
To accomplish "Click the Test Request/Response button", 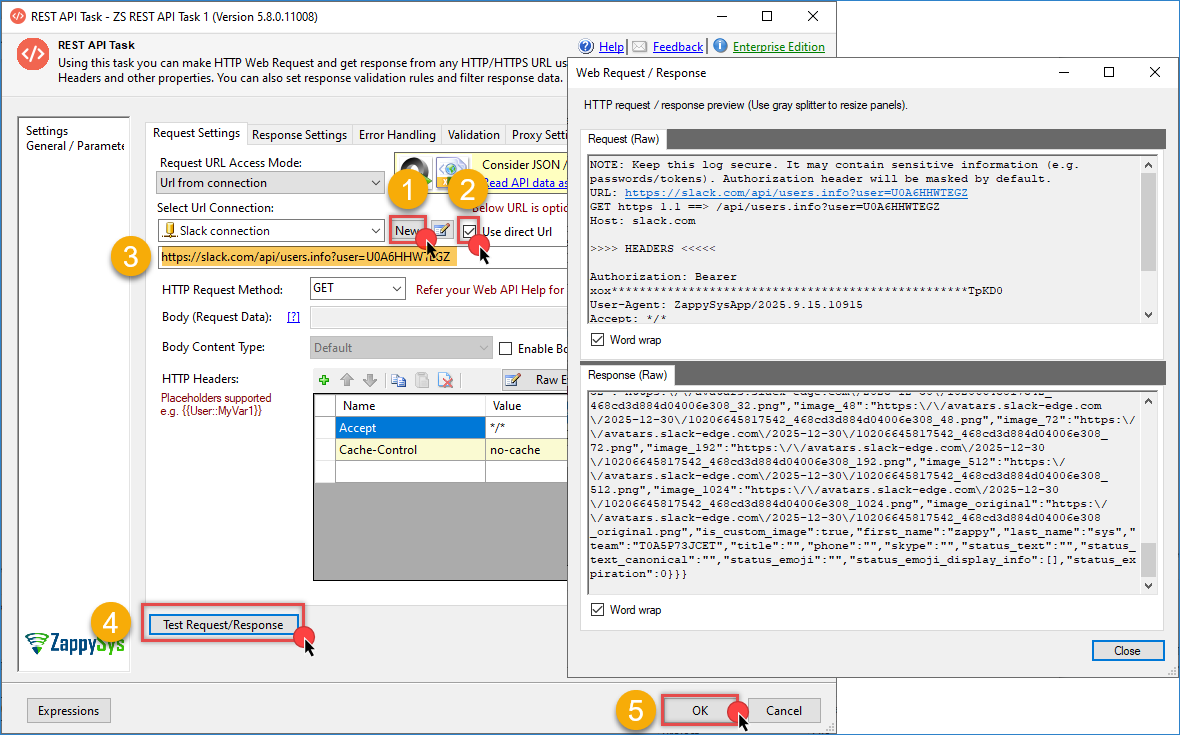I will [223, 625].
